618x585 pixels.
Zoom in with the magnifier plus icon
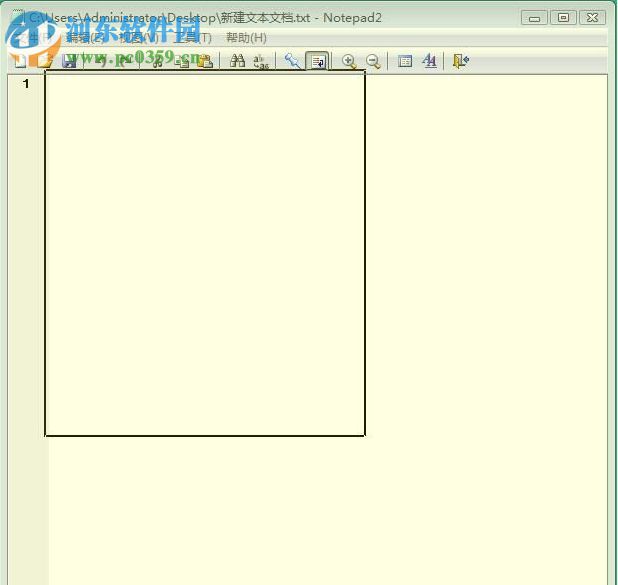349,61
